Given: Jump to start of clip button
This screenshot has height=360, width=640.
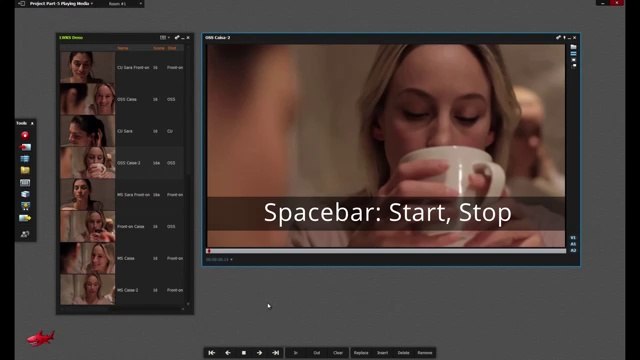Looking at the screenshot, I should tap(211, 353).
